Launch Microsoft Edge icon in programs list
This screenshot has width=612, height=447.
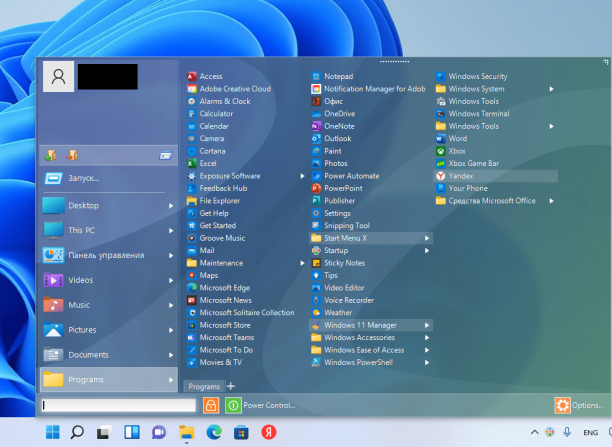pyautogui.click(x=192, y=288)
